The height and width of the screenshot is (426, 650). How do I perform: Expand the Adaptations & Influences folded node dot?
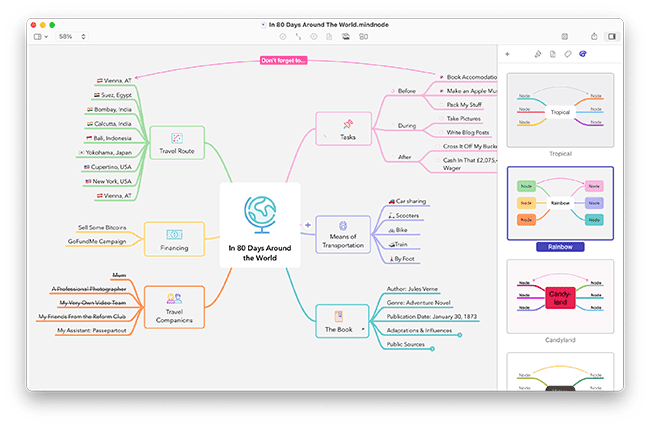click(x=460, y=335)
